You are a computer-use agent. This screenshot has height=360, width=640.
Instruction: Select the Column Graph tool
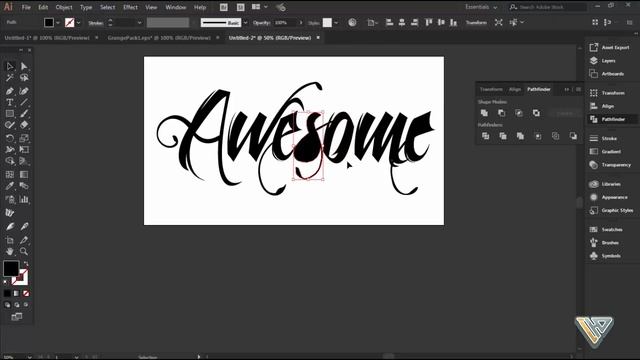point(24,200)
